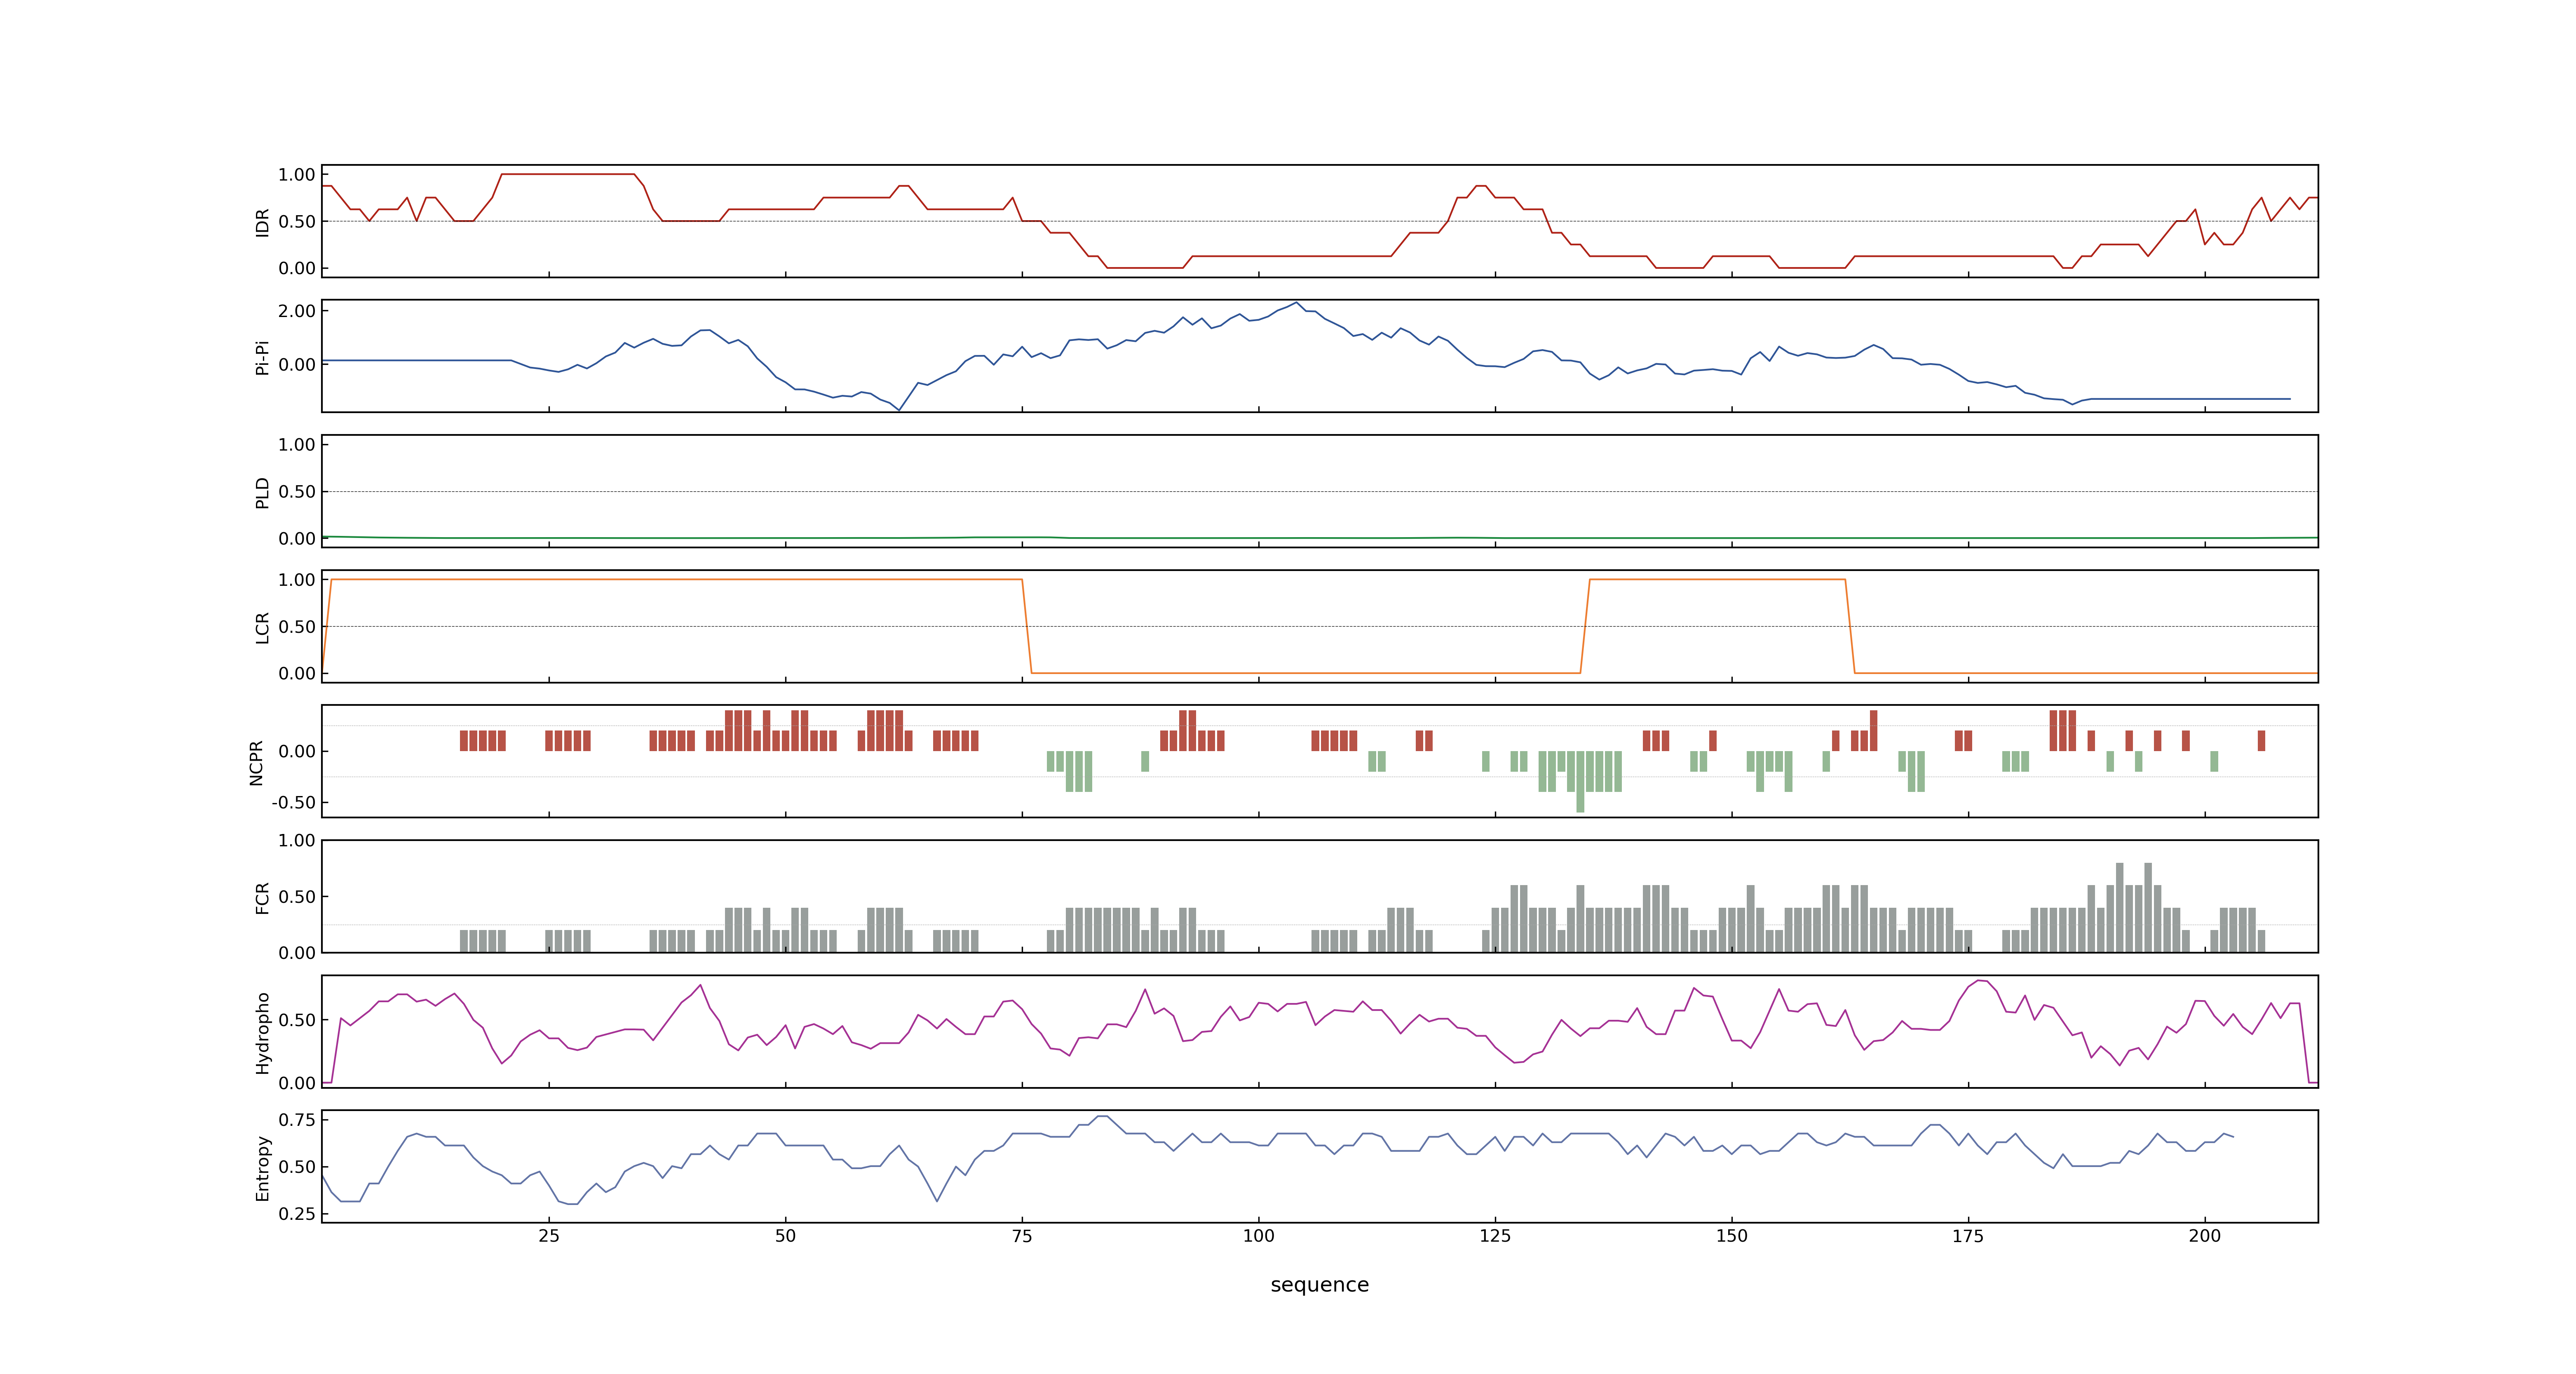
Task: Click the LCR axis label
Action: coord(262,627)
